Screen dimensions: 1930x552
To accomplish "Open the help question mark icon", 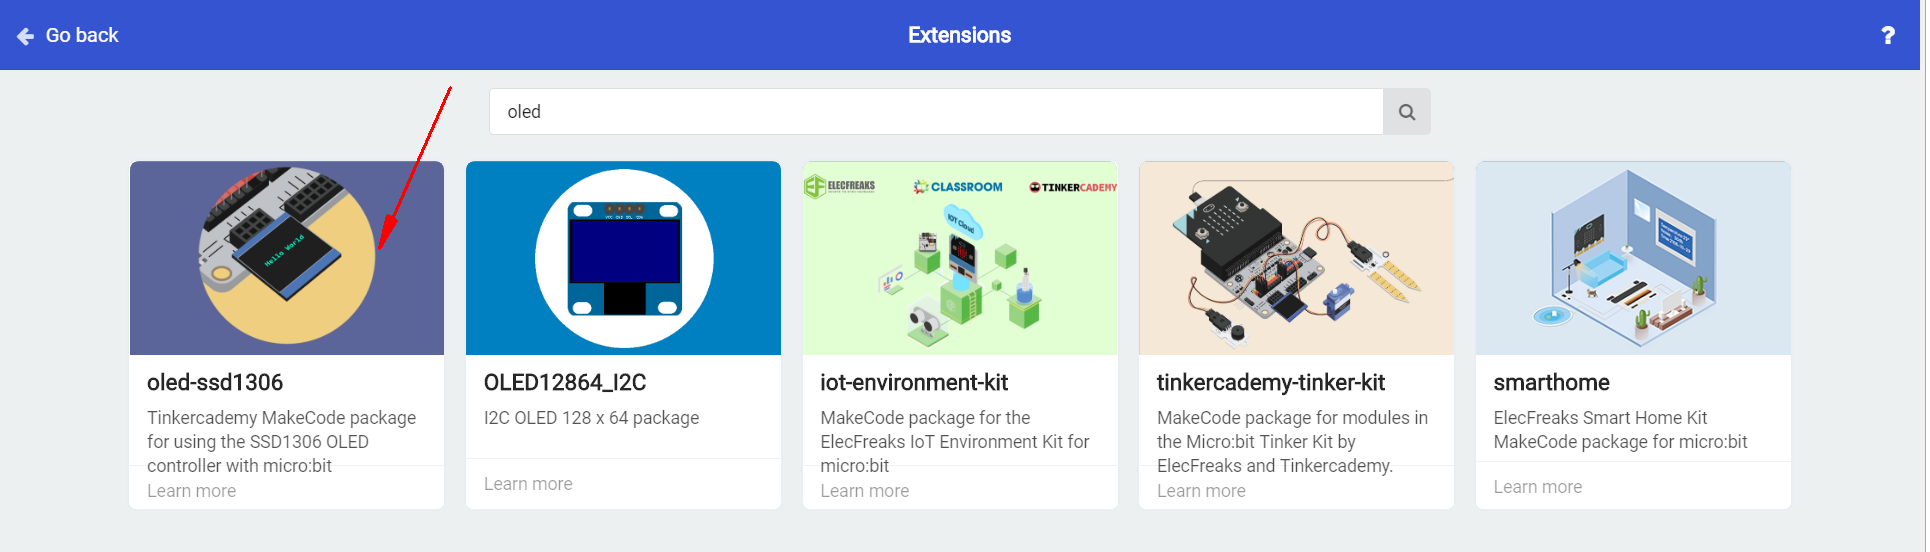I will click(x=1887, y=36).
